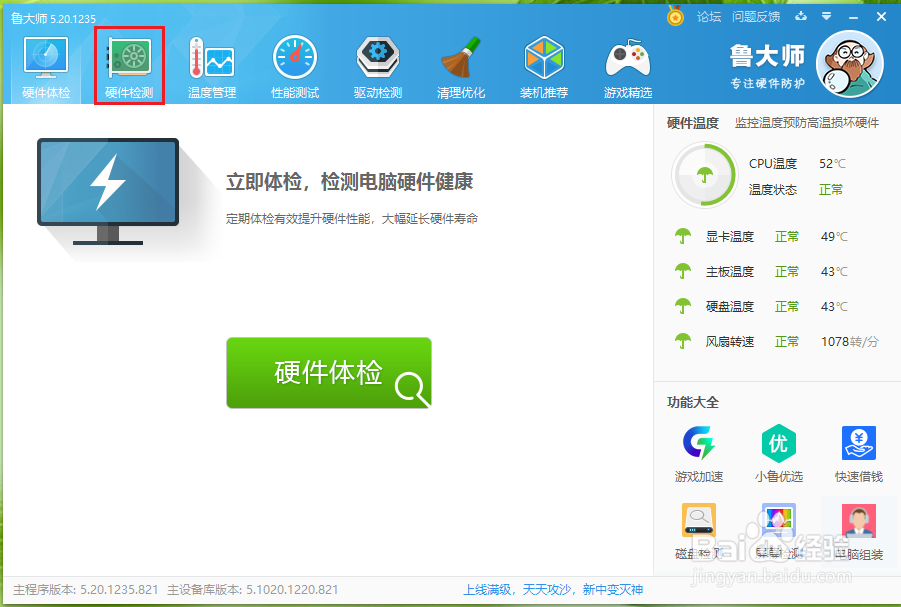This screenshot has width=901, height=607.
Task: Open the title bar dropdown arrow menu
Action: pyautogui.click(x=826, y=16)
